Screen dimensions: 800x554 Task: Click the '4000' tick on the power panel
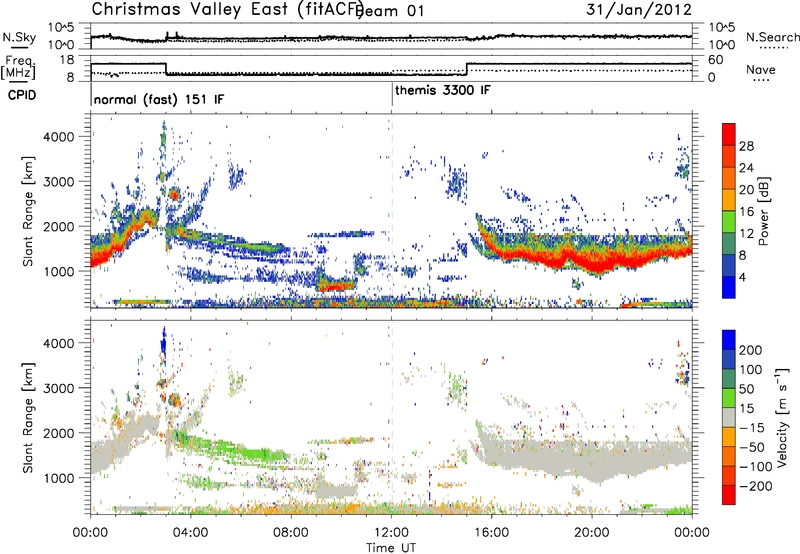pos(58,137)
